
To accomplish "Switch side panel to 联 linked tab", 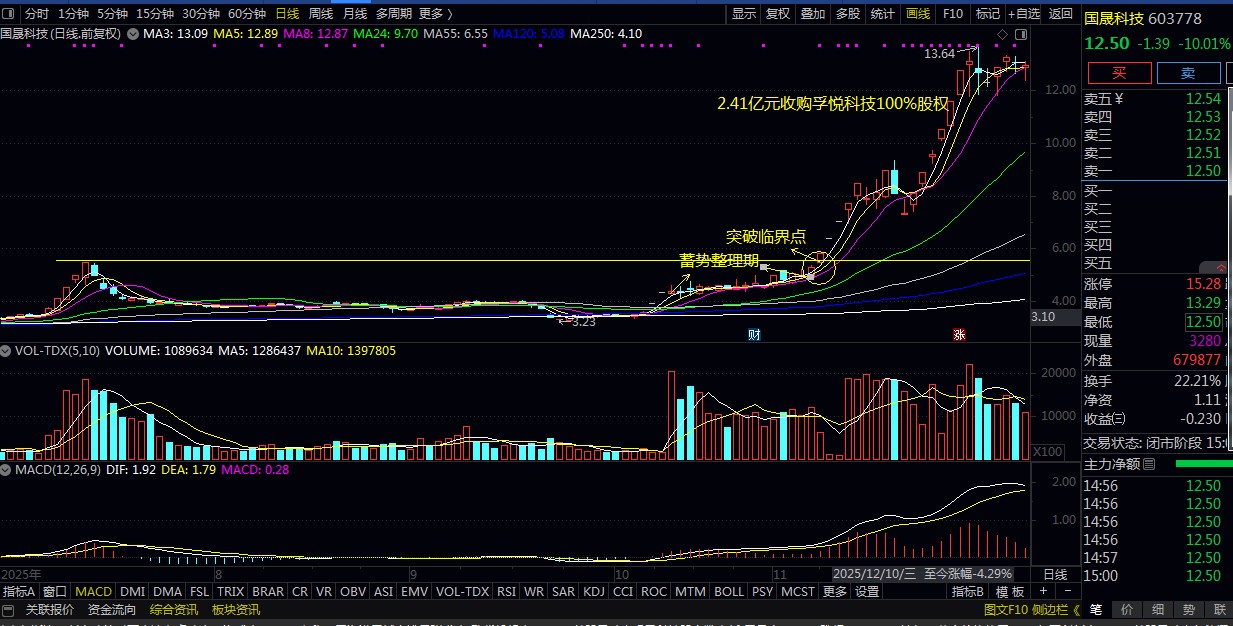I will [1219, 610].
